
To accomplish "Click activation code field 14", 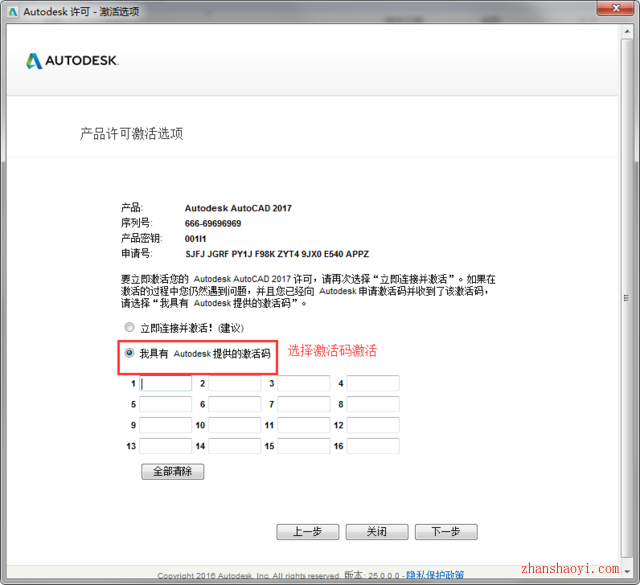I will 235,446.
